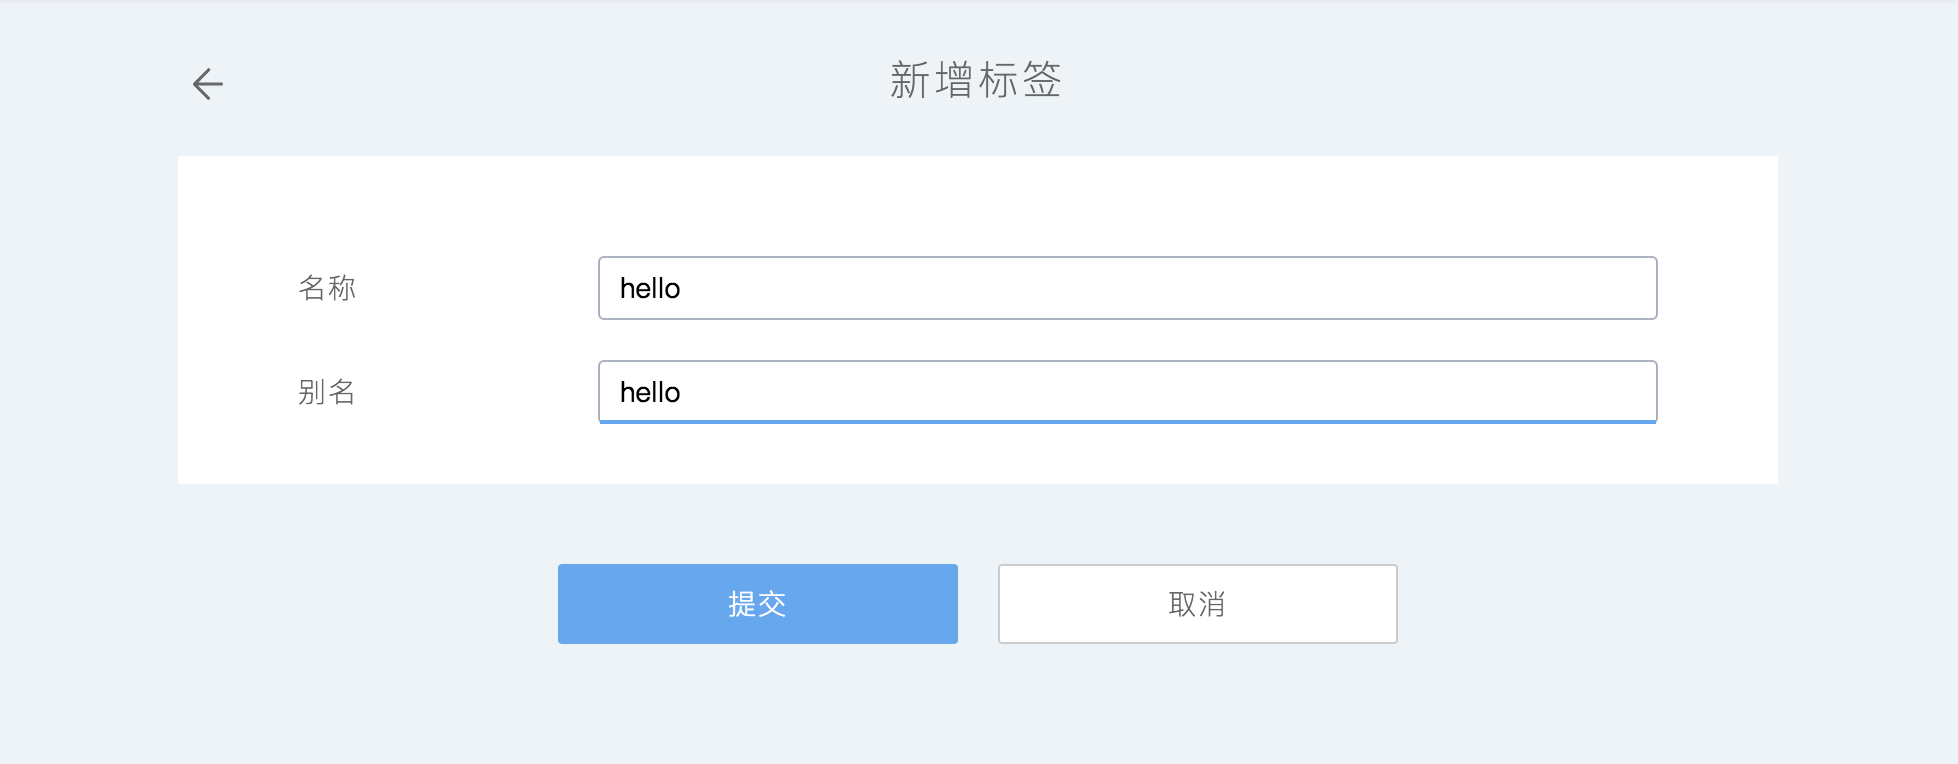This screenshot has height=764, width=1958.
Task: Click the 别名 field label
Action: pyautogui.click(x=327, y=392)
